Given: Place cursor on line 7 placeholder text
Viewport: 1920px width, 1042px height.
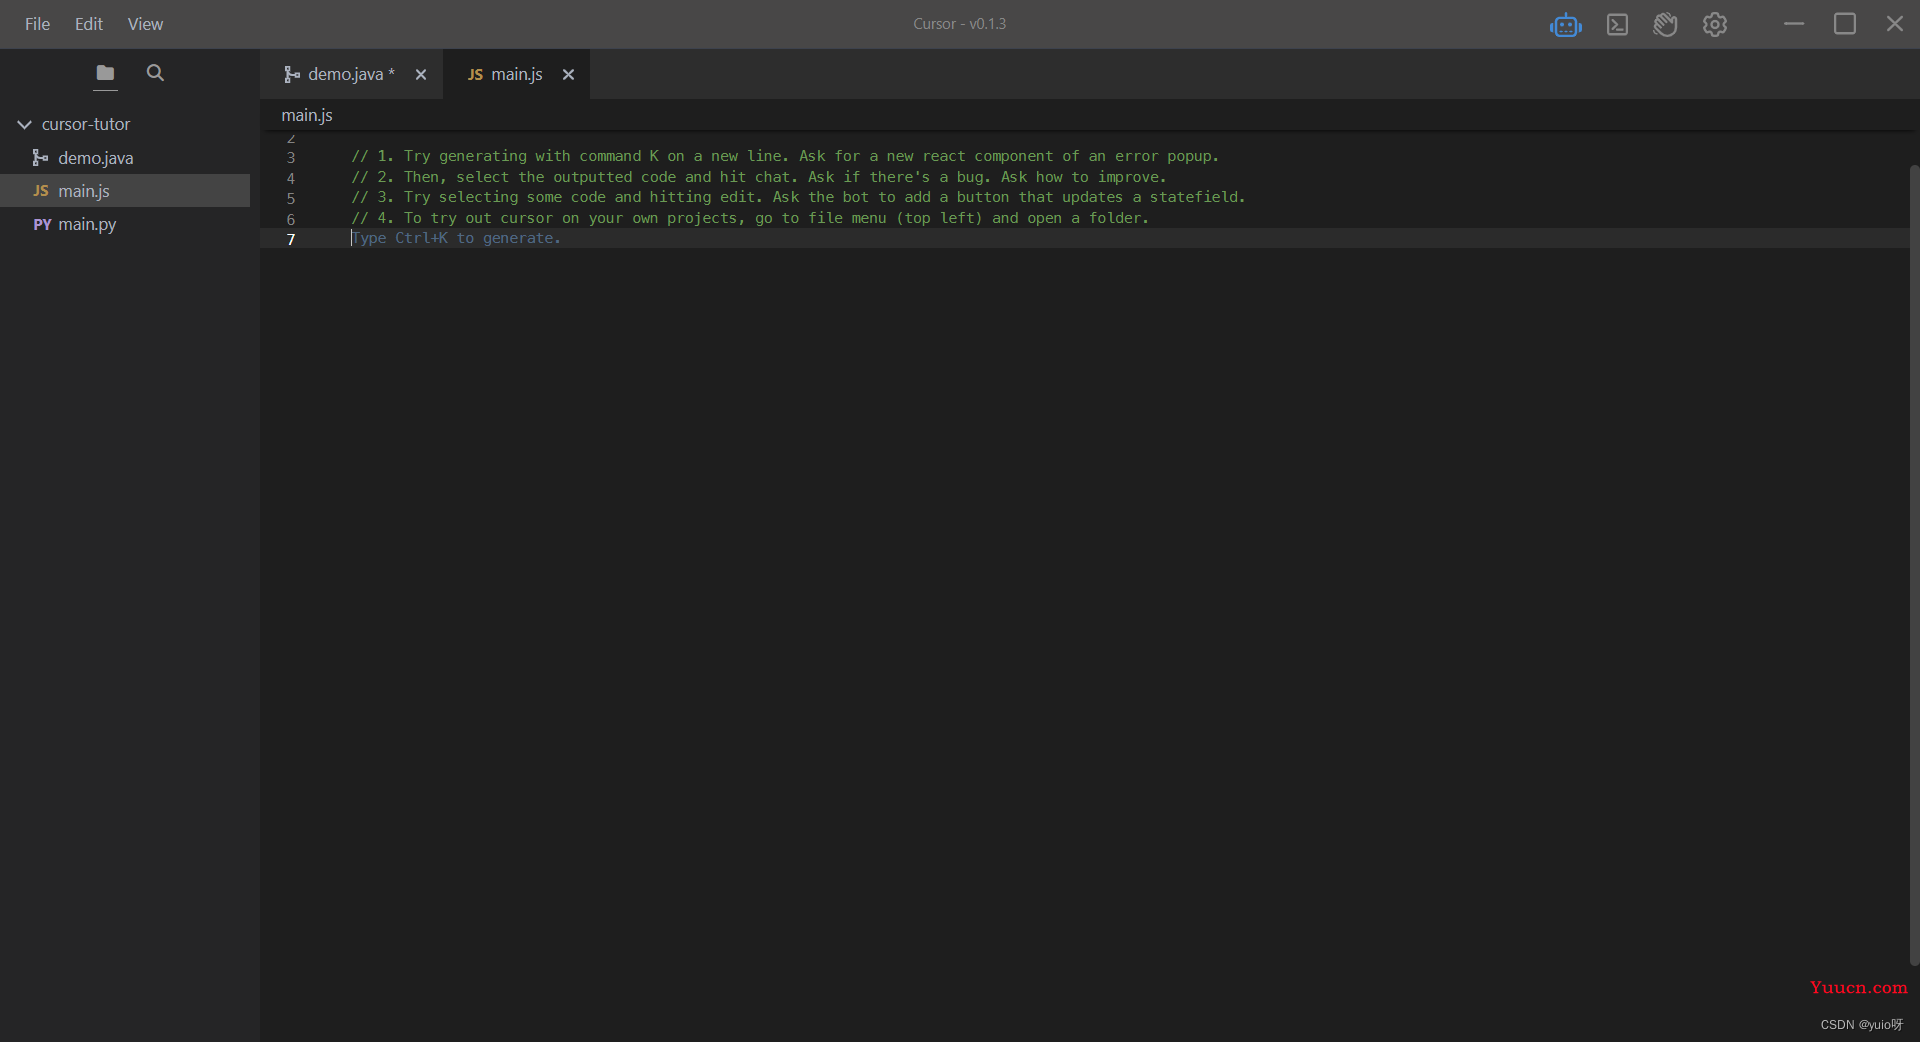Looking at the screenshot, I should (x=456, y=238).
